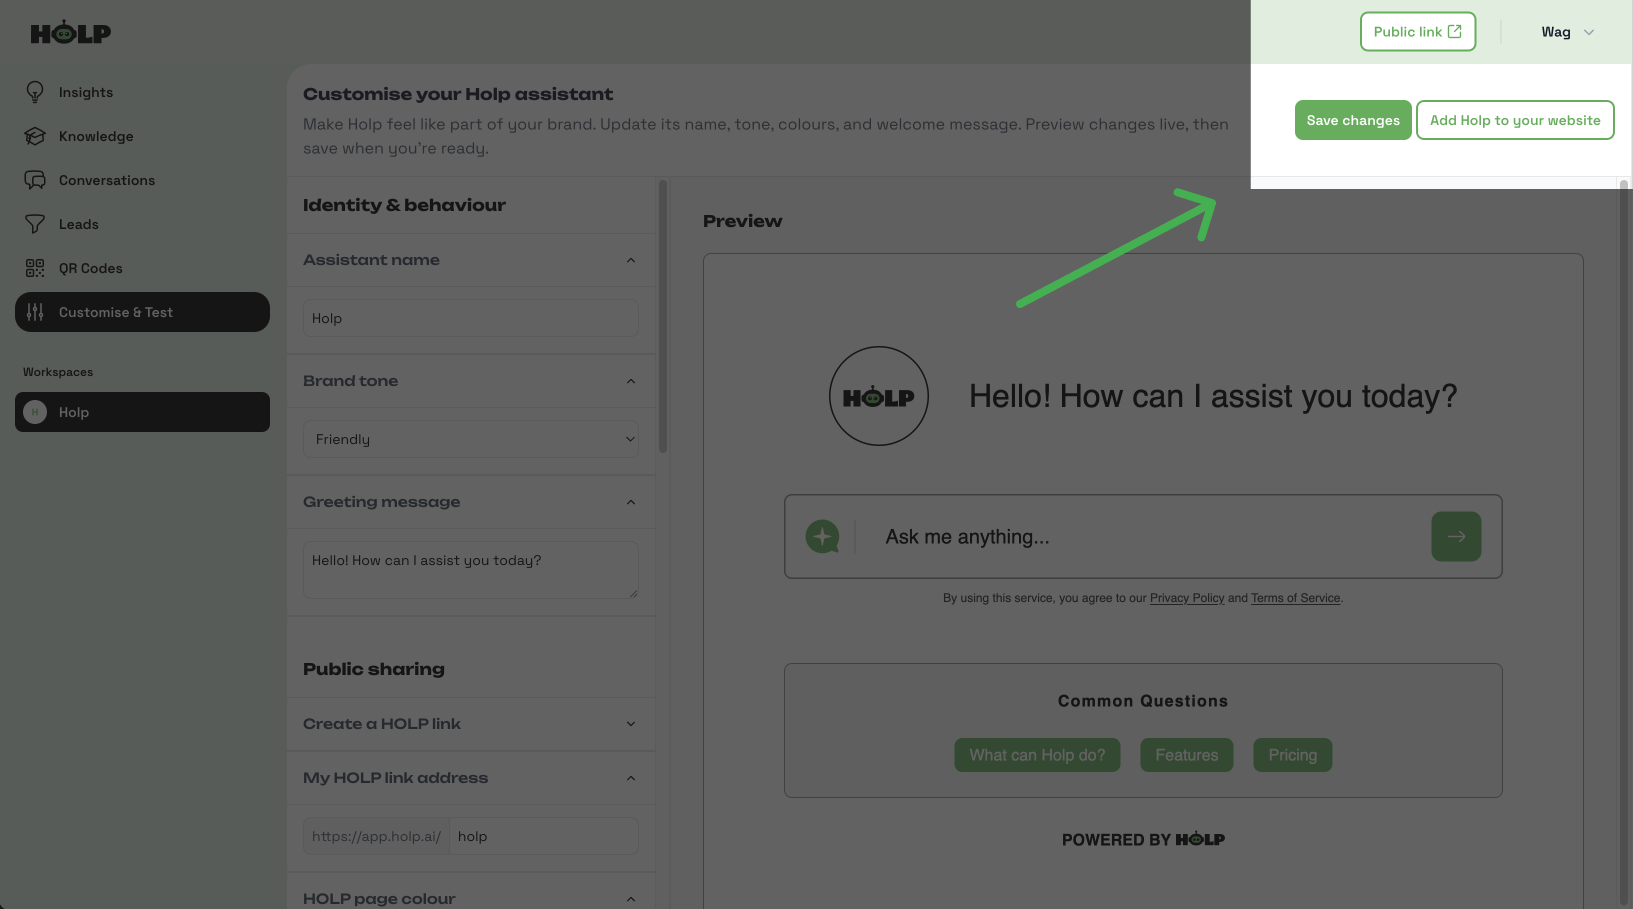Click What can Holp do? question chip
1633x909 pixels.
(x=1037, y=755)
